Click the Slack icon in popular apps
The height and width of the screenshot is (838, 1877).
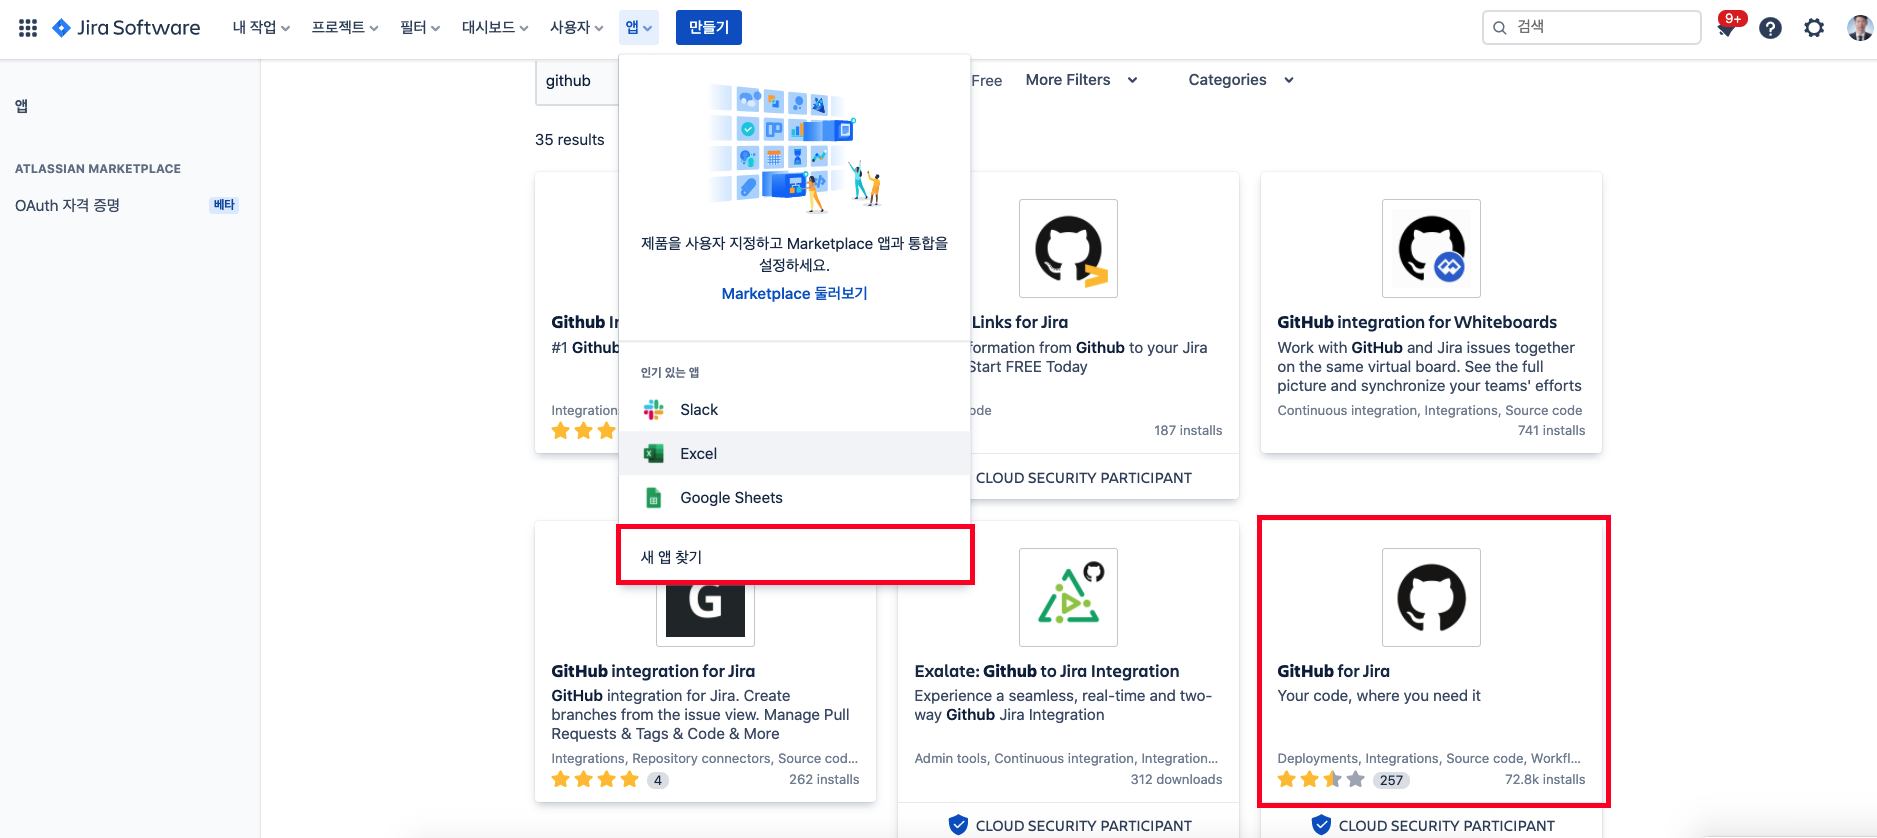(654, 409)
